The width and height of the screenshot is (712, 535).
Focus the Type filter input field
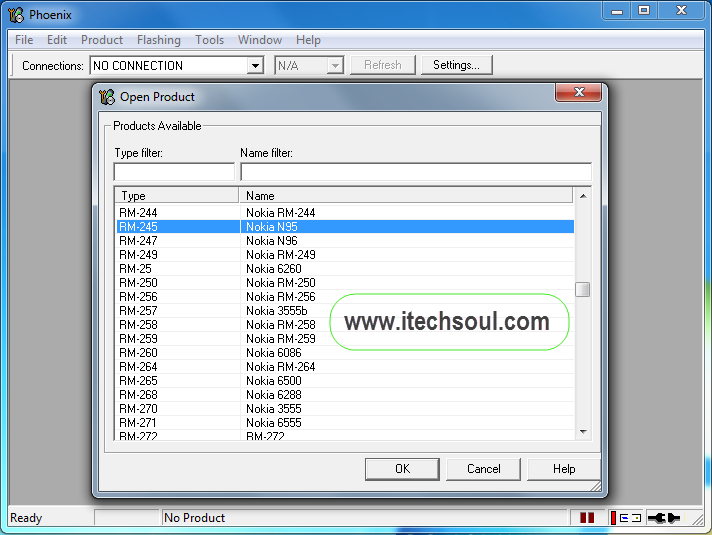click(x=174, y=172)
